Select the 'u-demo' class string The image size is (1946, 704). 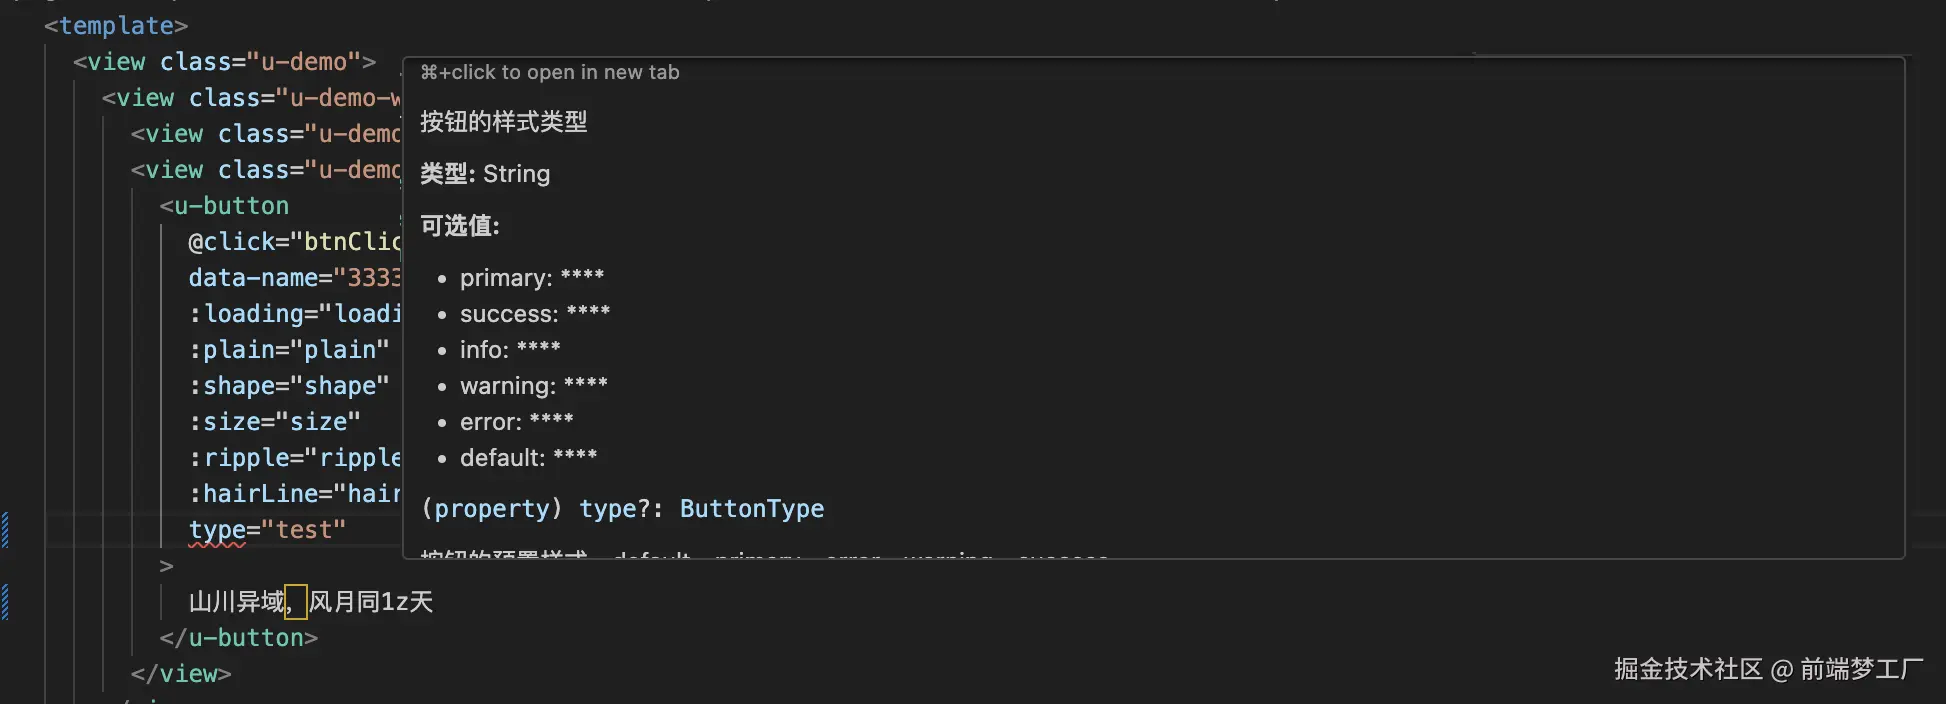[305, 61]
